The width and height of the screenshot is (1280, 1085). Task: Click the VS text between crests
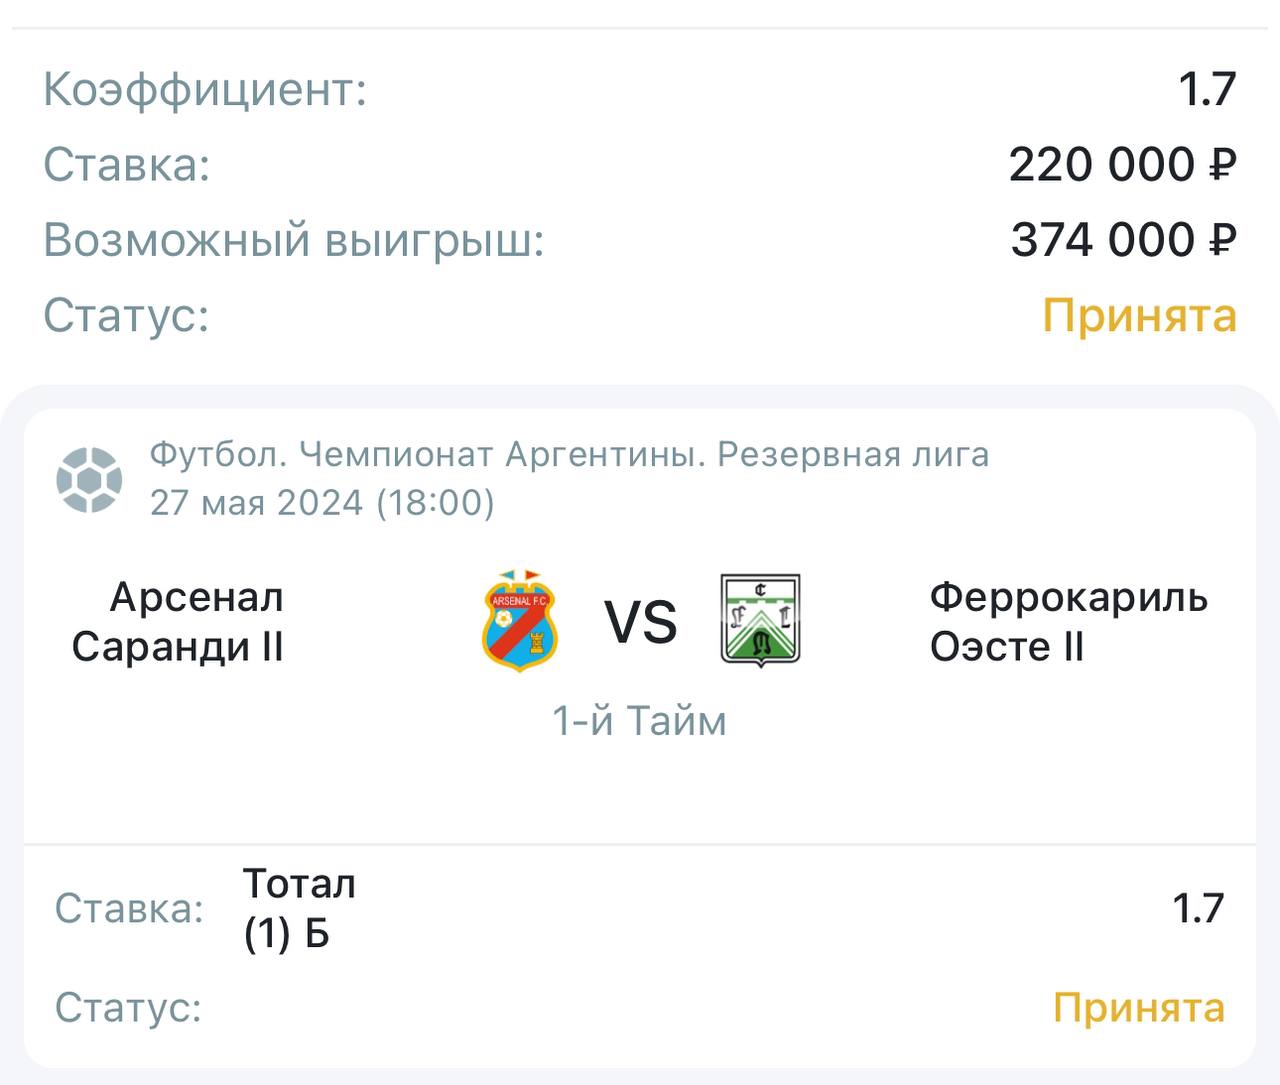640,622
